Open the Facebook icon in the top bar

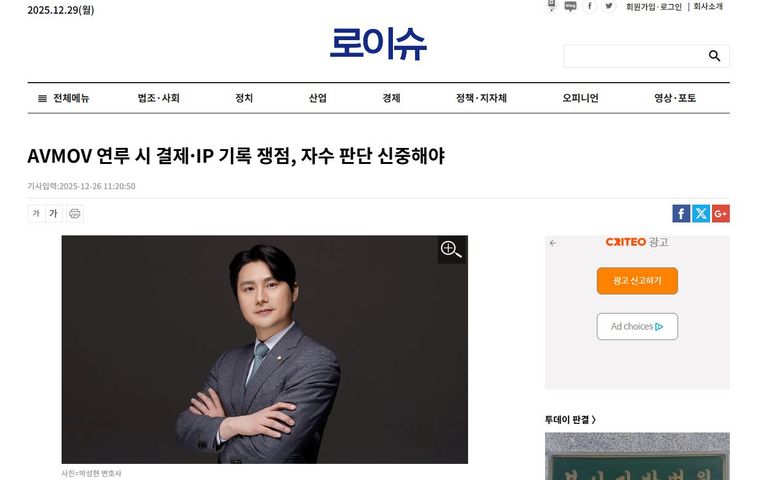[x=590, y=6]
